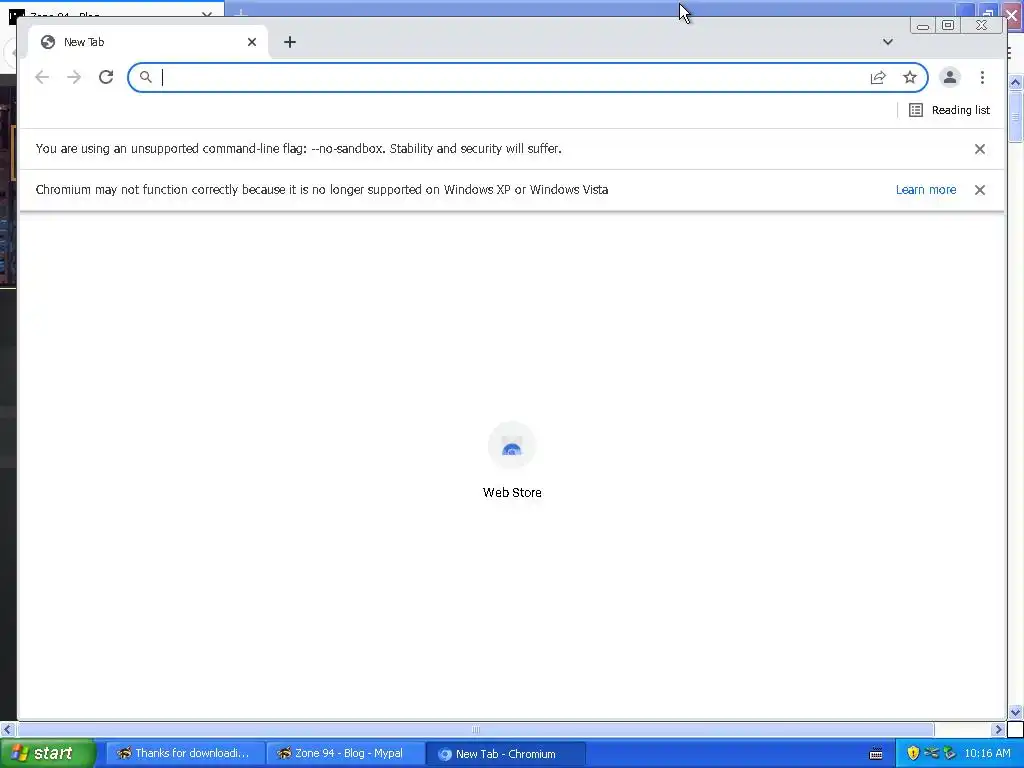Click the horizontal scrollbar thumb
Screen dimensions: 1024x768
click(475, 729)
